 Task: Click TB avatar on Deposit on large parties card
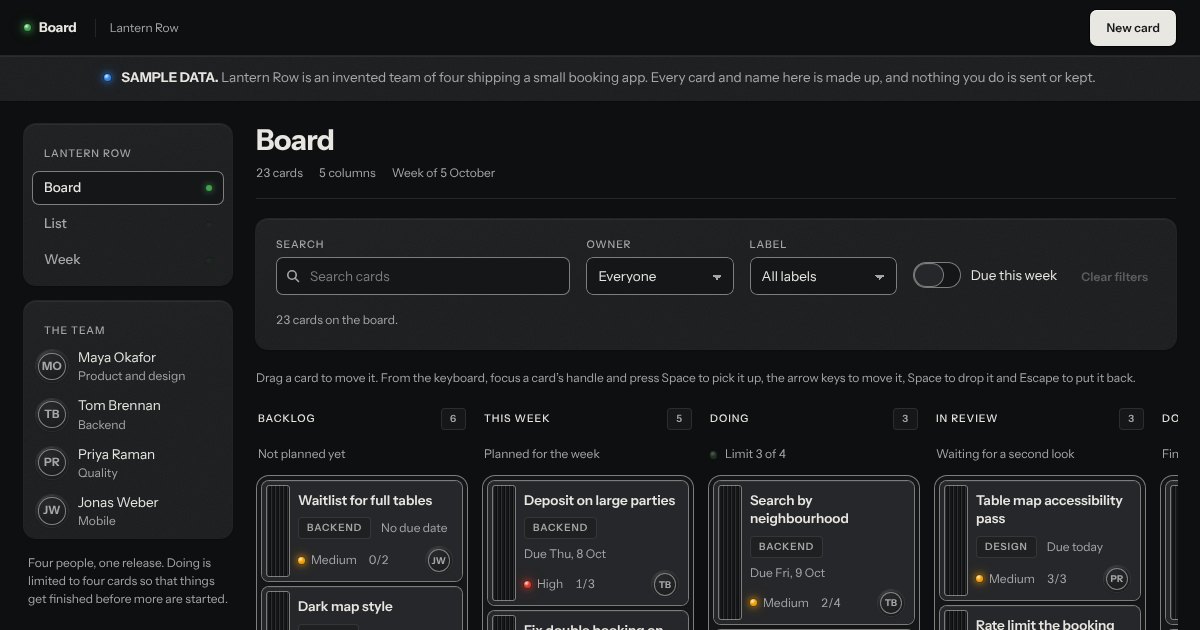pyautogui.click(x=664, y=584)
